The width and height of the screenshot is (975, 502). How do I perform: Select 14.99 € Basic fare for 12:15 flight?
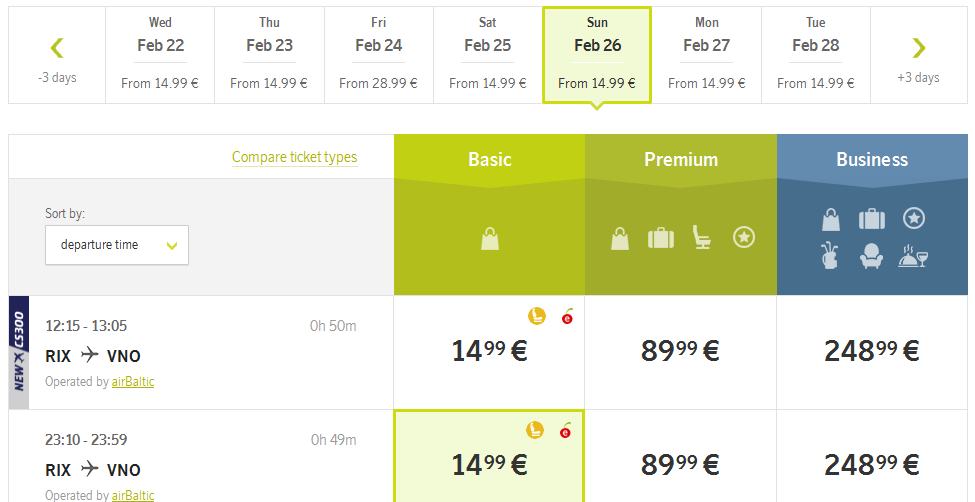pyautogui.click(x=489, y=352)
